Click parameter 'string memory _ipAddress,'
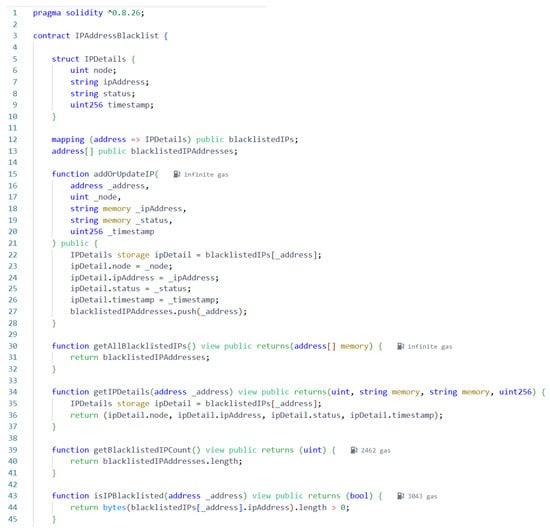This screenshot has height=532, width=550. click(x=128, y=209)
